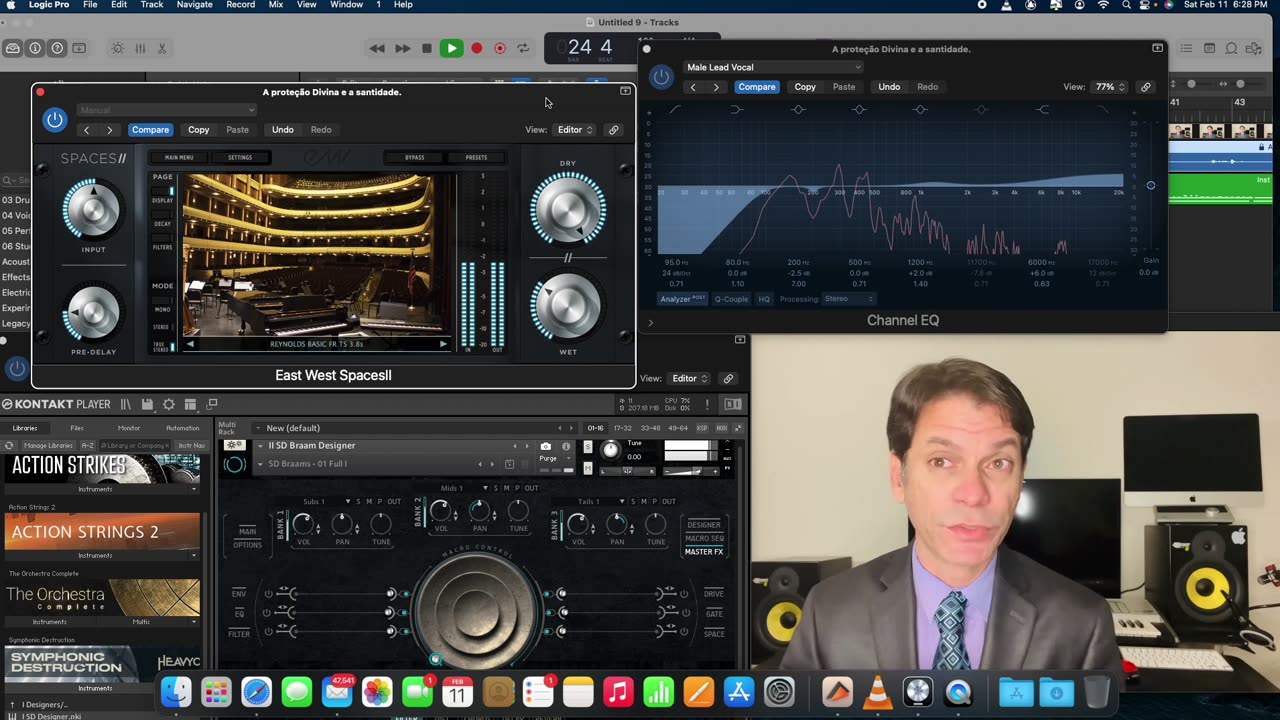
Task: Click the Kontakt snapshot camera icon
Action: click(x=545, y=446)
